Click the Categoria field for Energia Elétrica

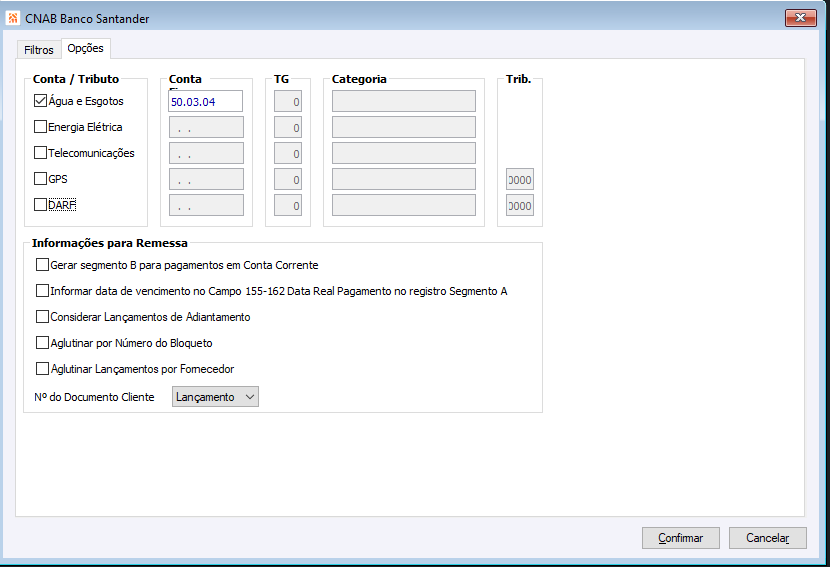[404, 127]
